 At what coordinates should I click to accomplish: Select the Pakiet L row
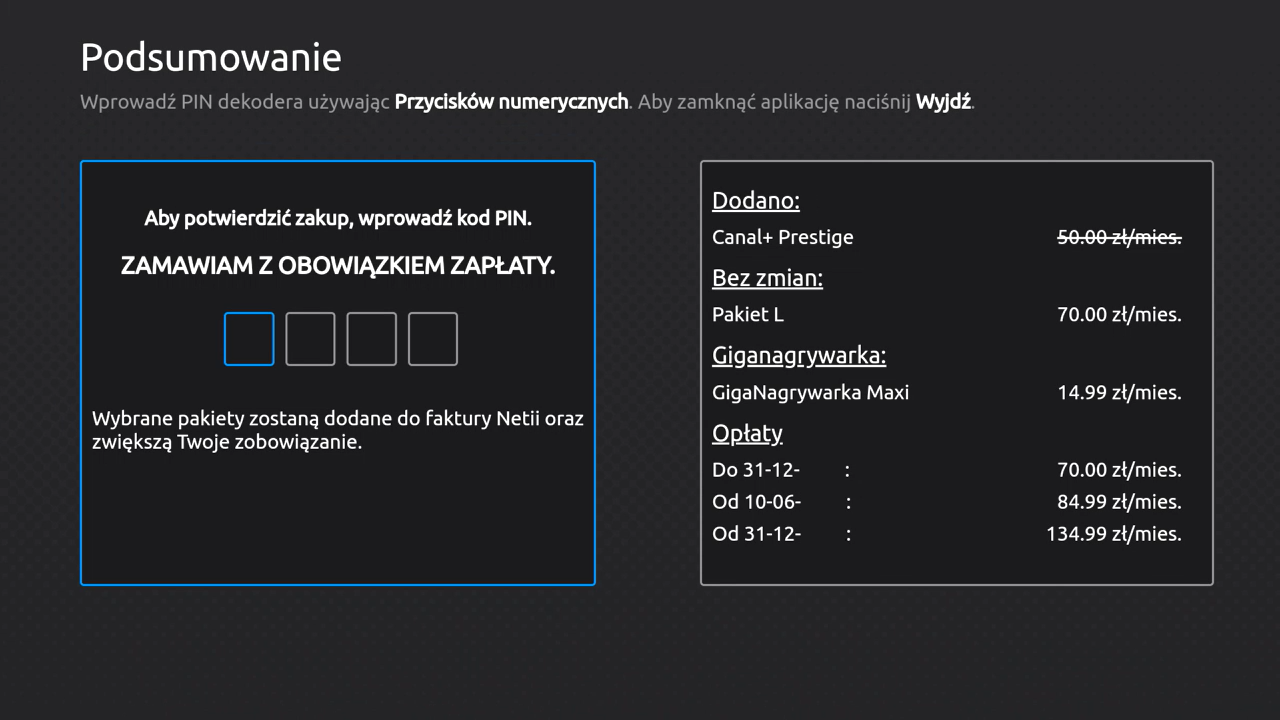pos(747,314)
